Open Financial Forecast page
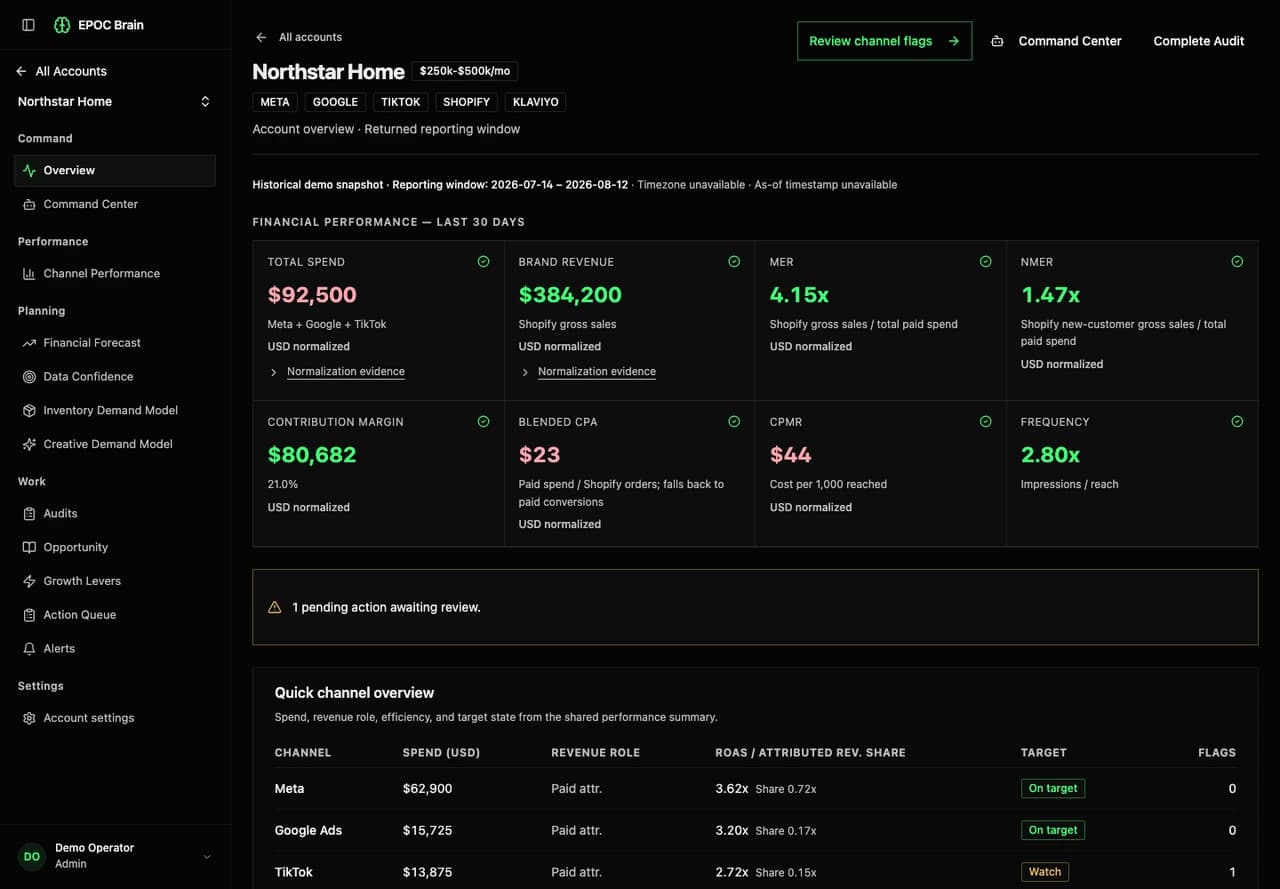The width and height of the screenshot is (1280, 889). (x=115, y=342)
